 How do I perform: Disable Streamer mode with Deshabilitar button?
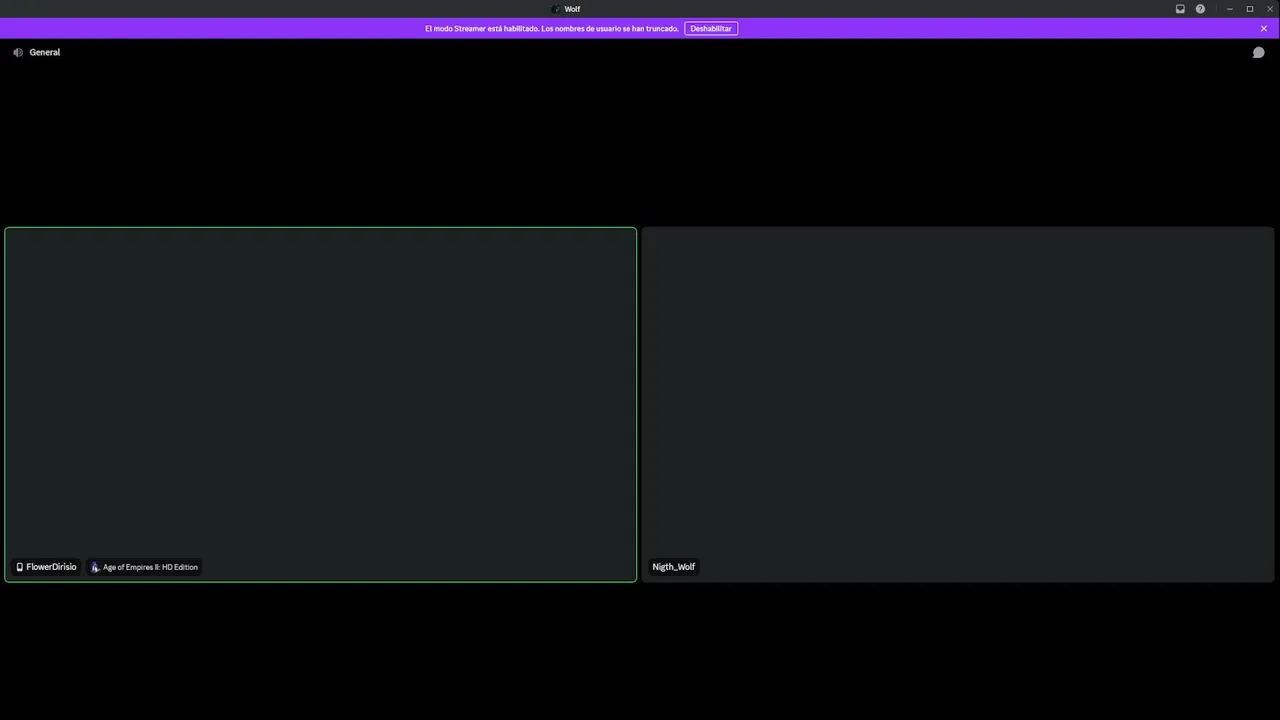(711, 28)
